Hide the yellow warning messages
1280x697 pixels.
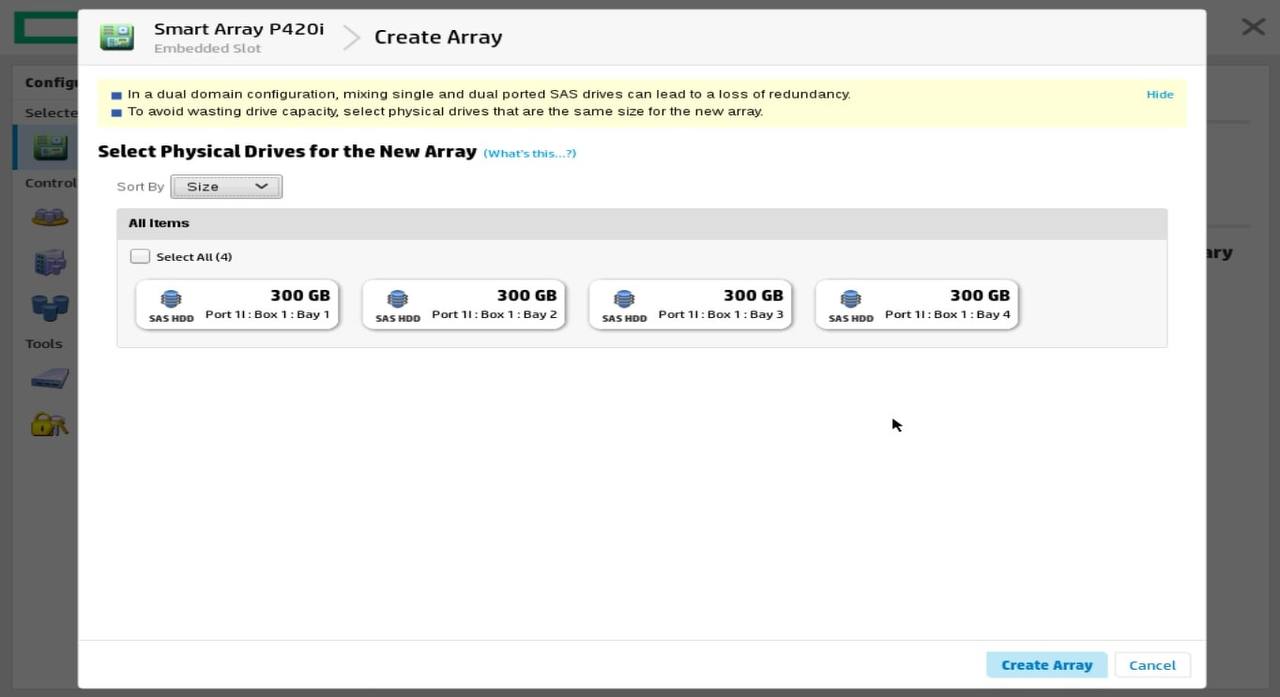(x=1159, y=94)
